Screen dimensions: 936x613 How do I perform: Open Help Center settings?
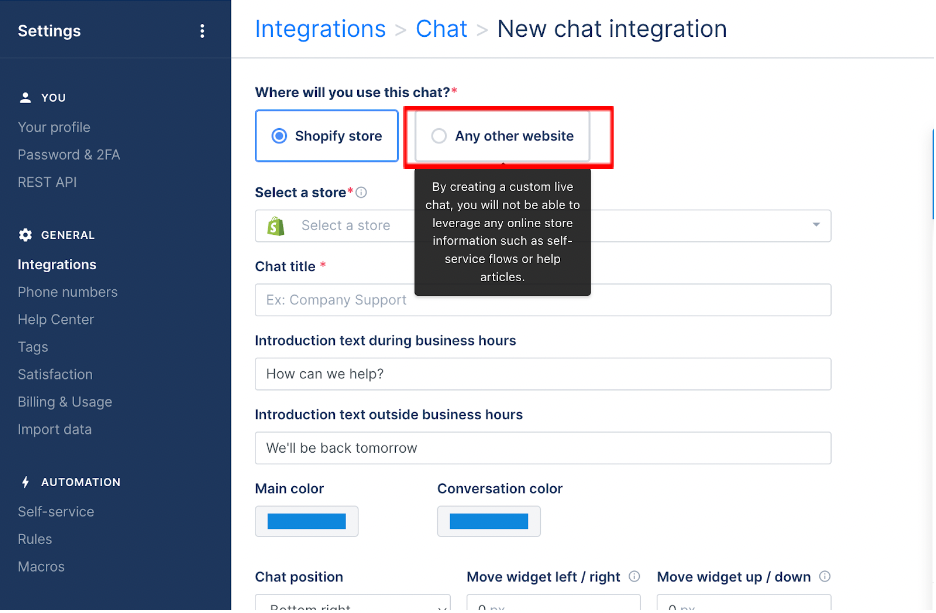[x=56, y=320]
